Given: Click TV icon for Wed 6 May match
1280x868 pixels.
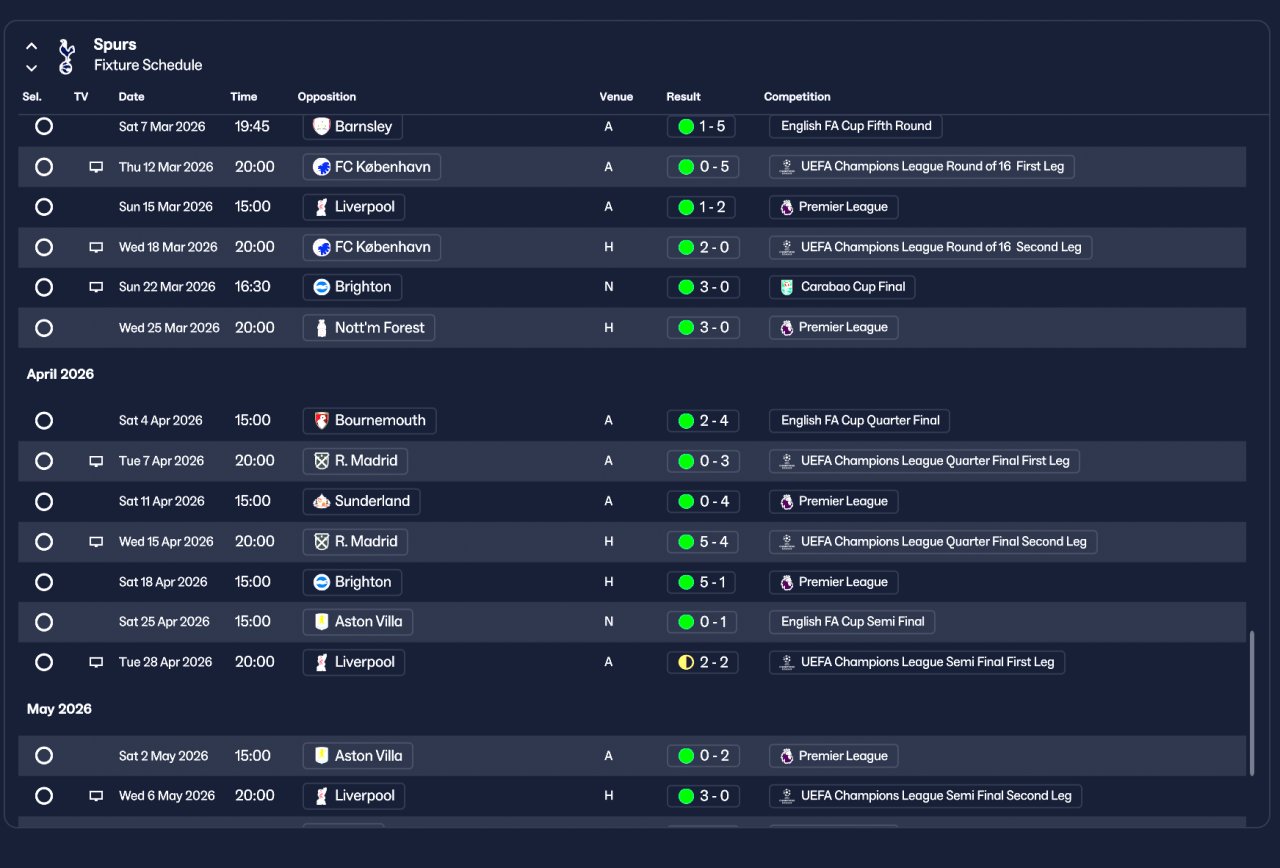Looking at the screenshot, I should coord(96,796).
